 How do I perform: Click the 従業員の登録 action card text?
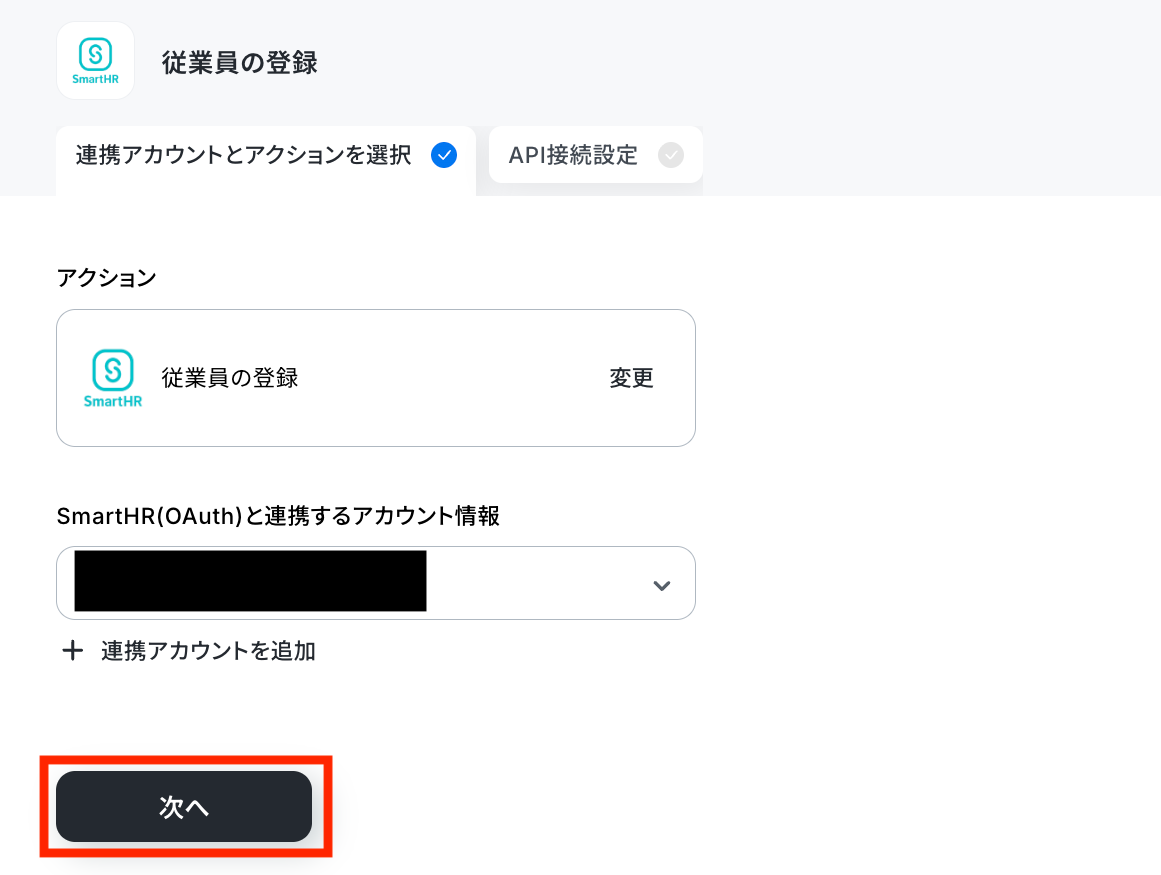pos(230,378)
